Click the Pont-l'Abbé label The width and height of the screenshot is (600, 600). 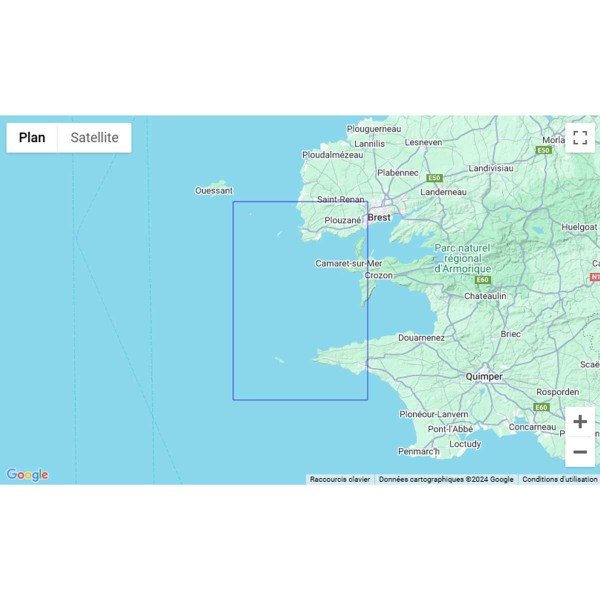pos(450,429)
